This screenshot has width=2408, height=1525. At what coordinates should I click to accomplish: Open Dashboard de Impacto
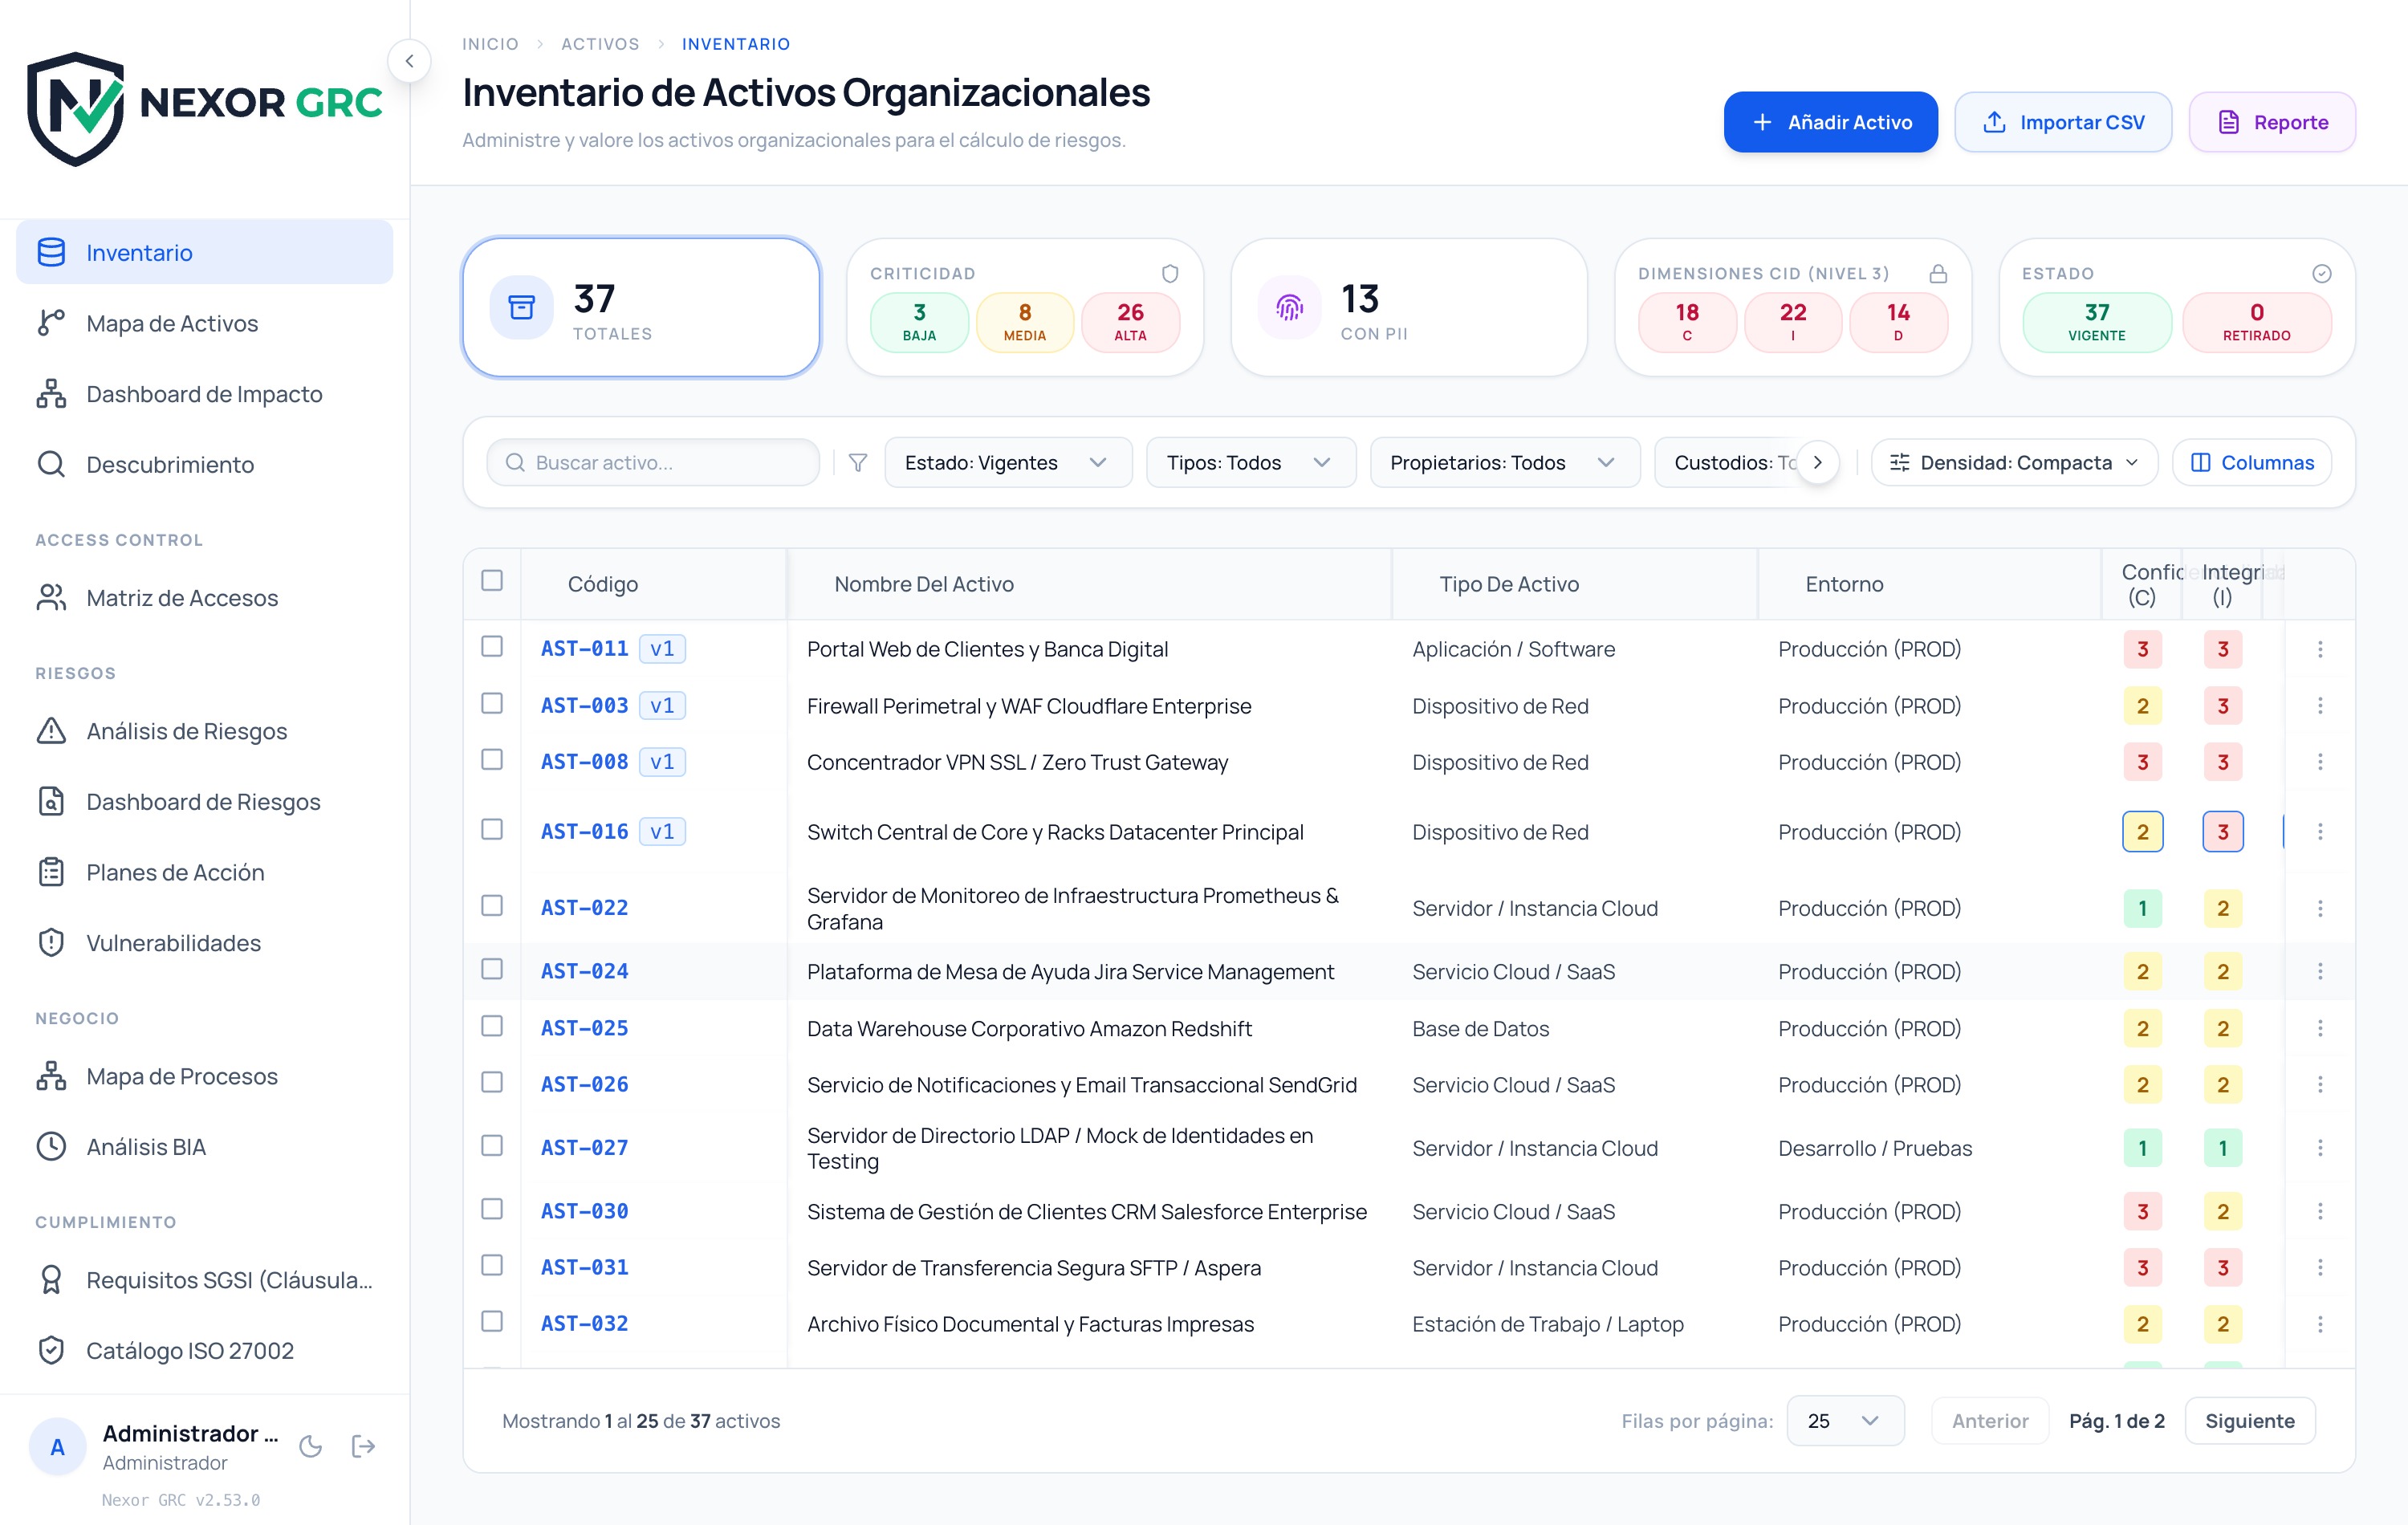[x=204, y=394]
